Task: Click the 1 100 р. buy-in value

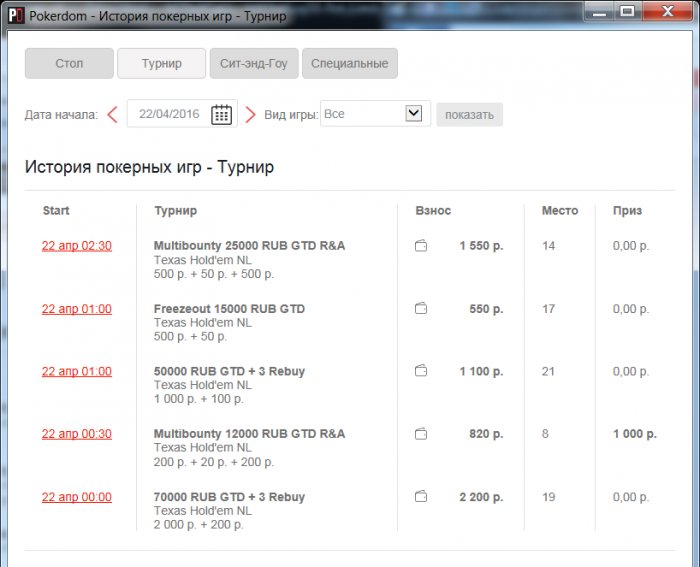Action: pyautogui.click(x=481, y=371)
